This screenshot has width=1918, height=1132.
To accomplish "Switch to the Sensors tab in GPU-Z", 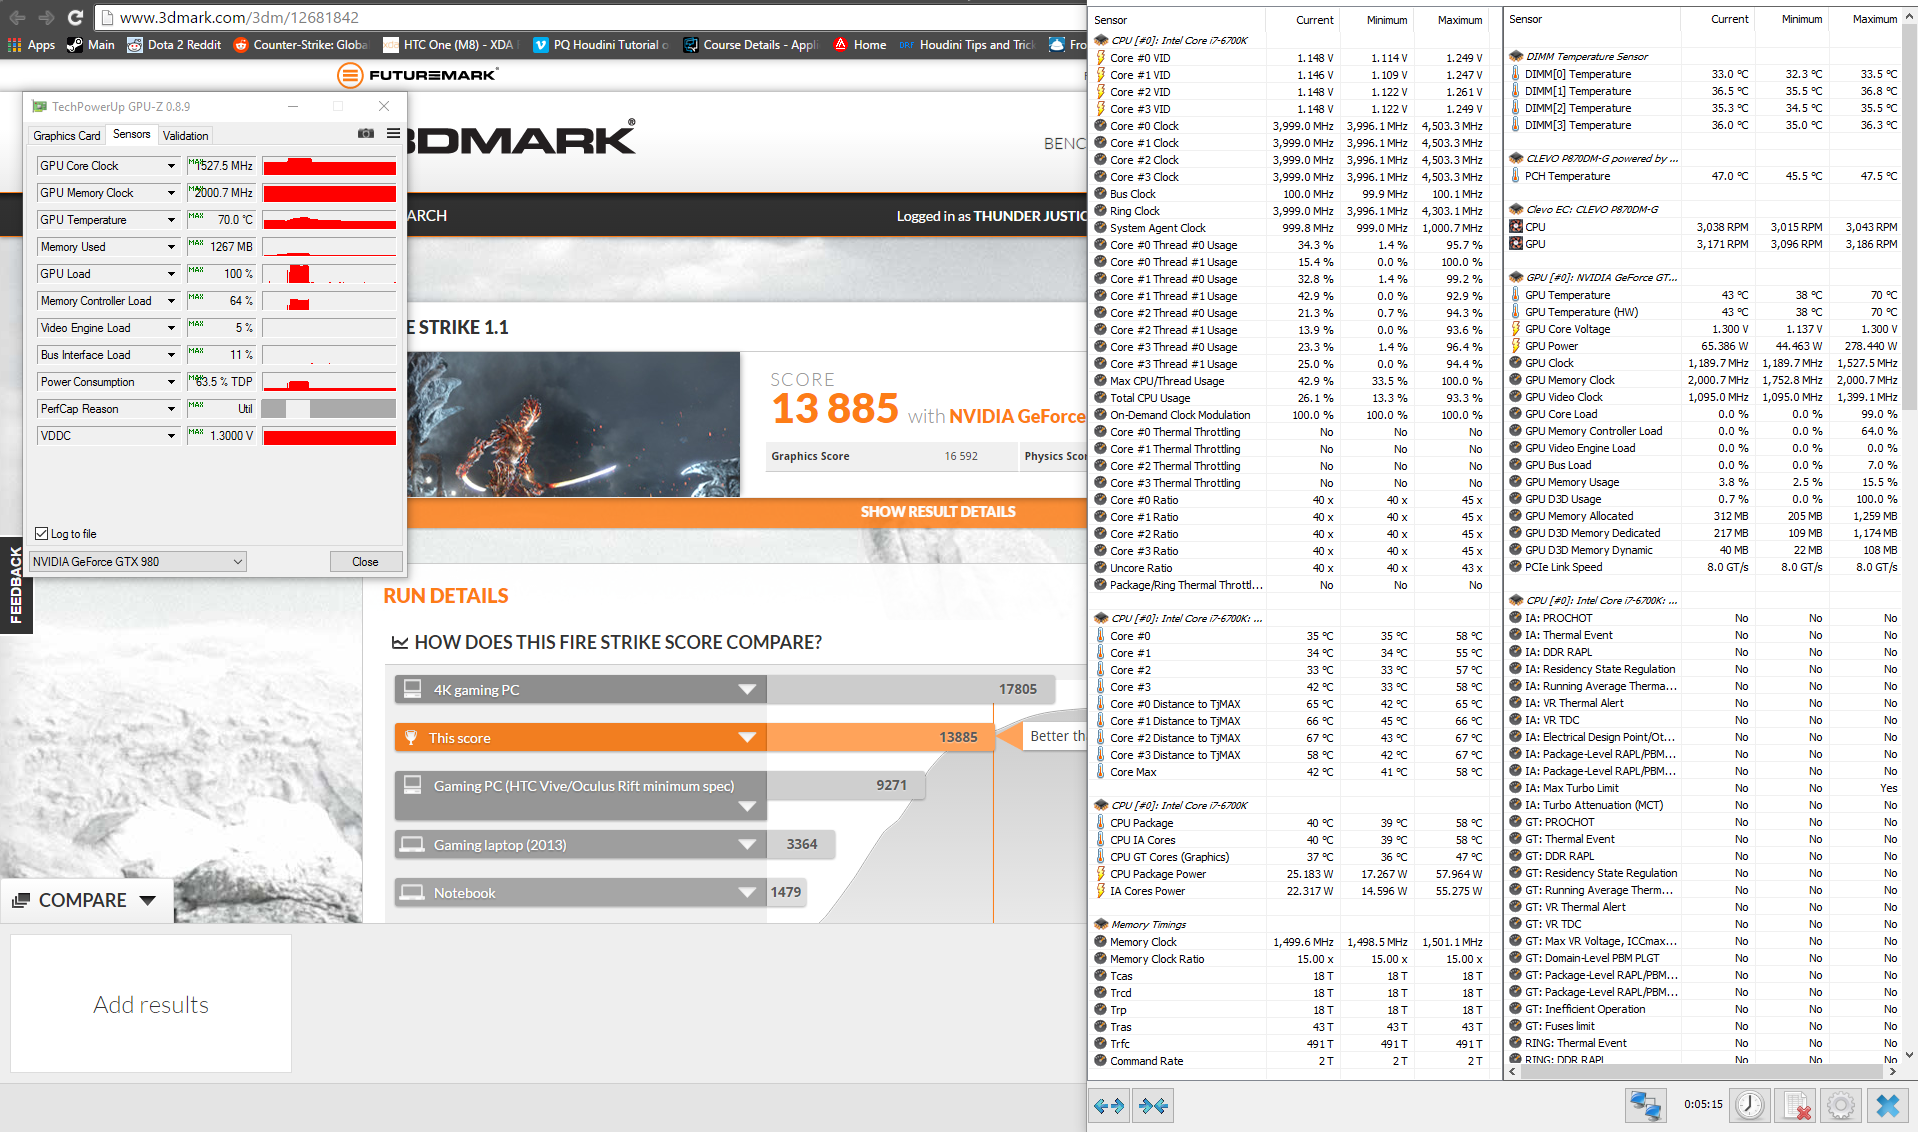I will [x=131, y=134].
